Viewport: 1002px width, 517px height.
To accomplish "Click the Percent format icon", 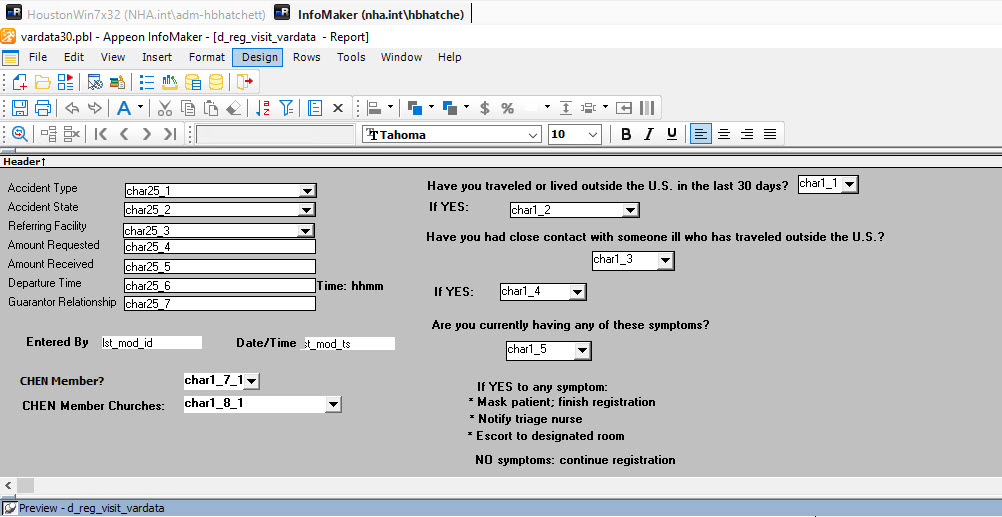I will (x=507, y=108).
